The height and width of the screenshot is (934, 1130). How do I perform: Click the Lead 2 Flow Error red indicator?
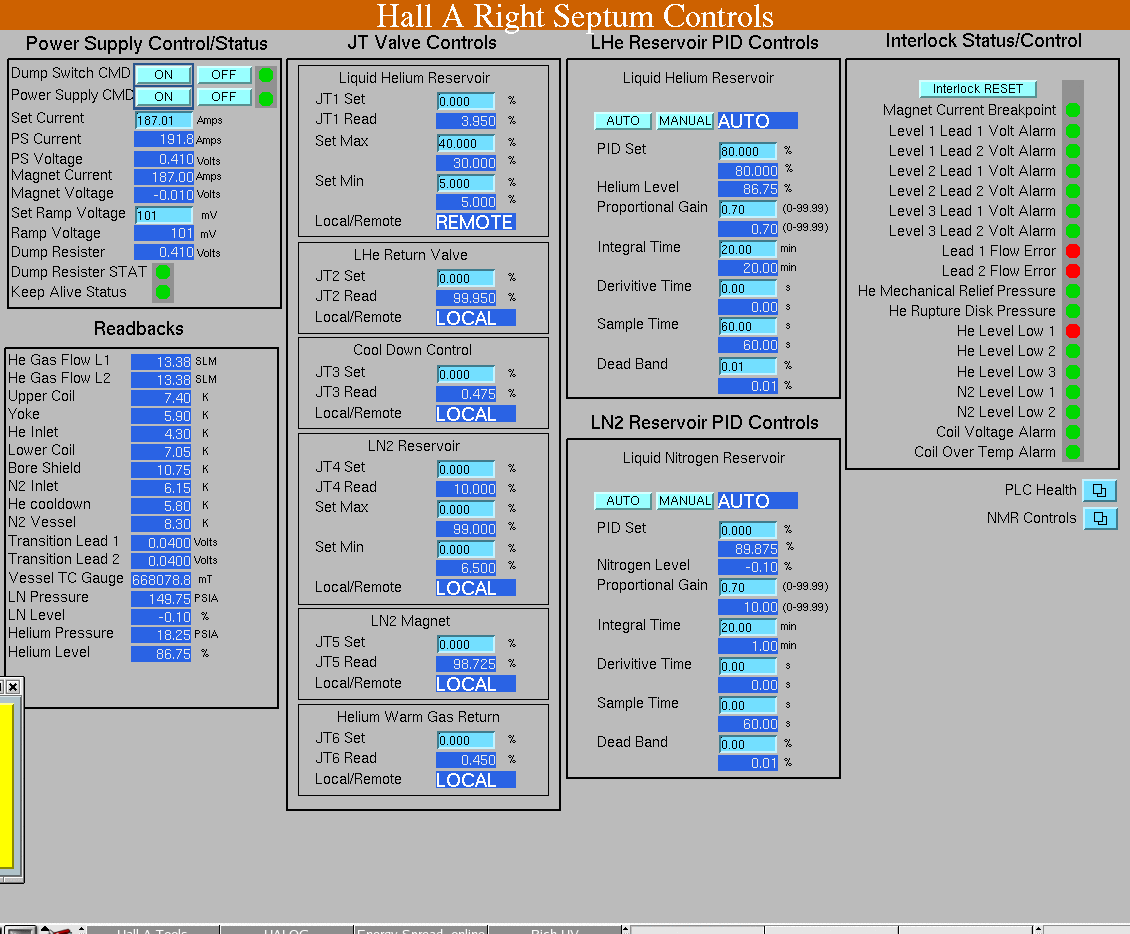(1072, 271)
